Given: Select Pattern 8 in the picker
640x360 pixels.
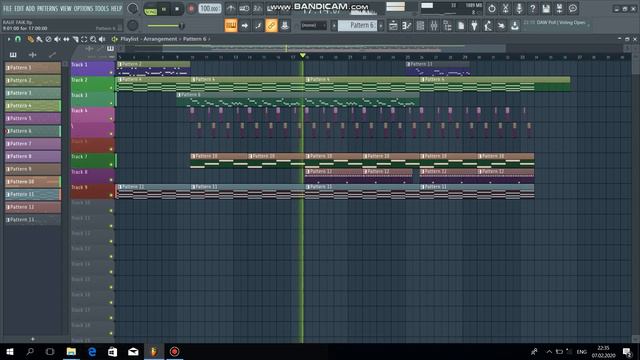Looking at the screenshot, I should click(33, 156).
